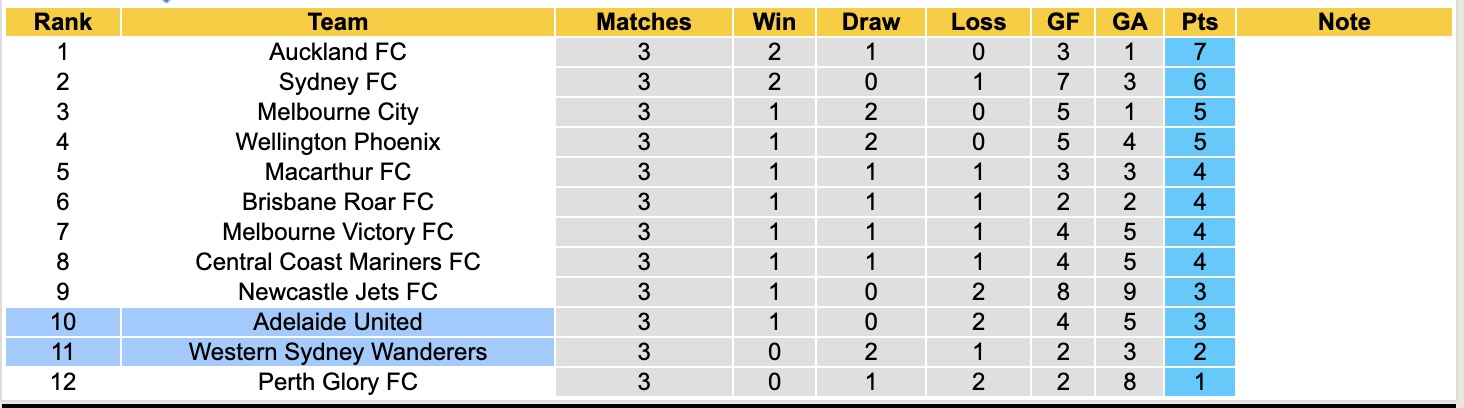
Task: Click the Note column header
Action: click(1343, 22)
